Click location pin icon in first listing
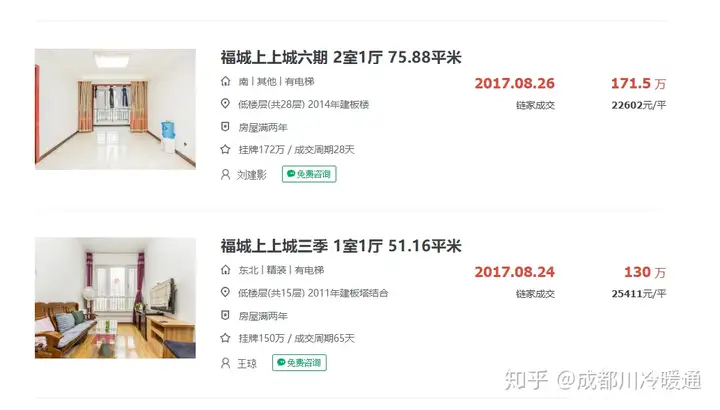This screenshot has height=410, width=720. (x=225, y=104)
